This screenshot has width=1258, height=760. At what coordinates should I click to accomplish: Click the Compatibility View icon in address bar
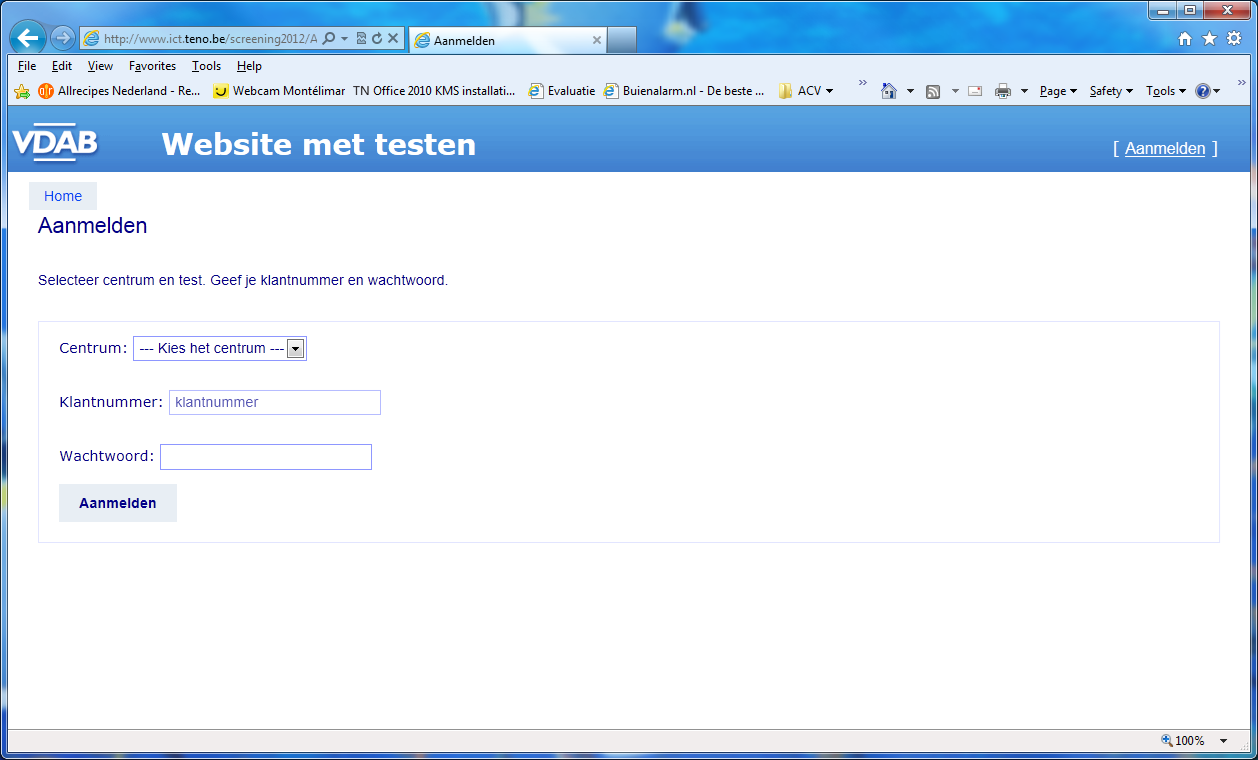coord(361,39)
